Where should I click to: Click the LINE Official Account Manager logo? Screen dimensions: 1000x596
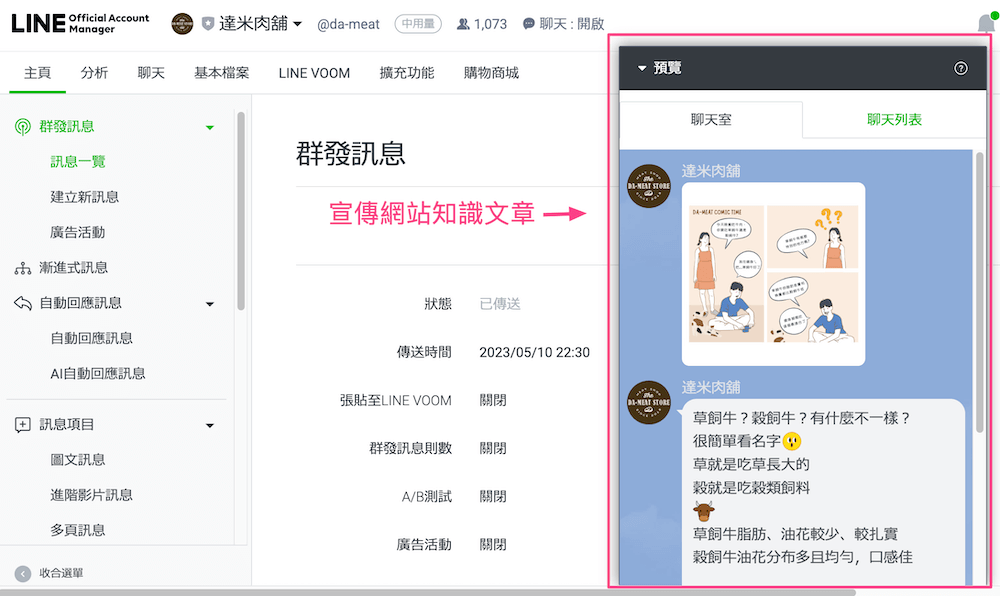[x=80, y=23]
